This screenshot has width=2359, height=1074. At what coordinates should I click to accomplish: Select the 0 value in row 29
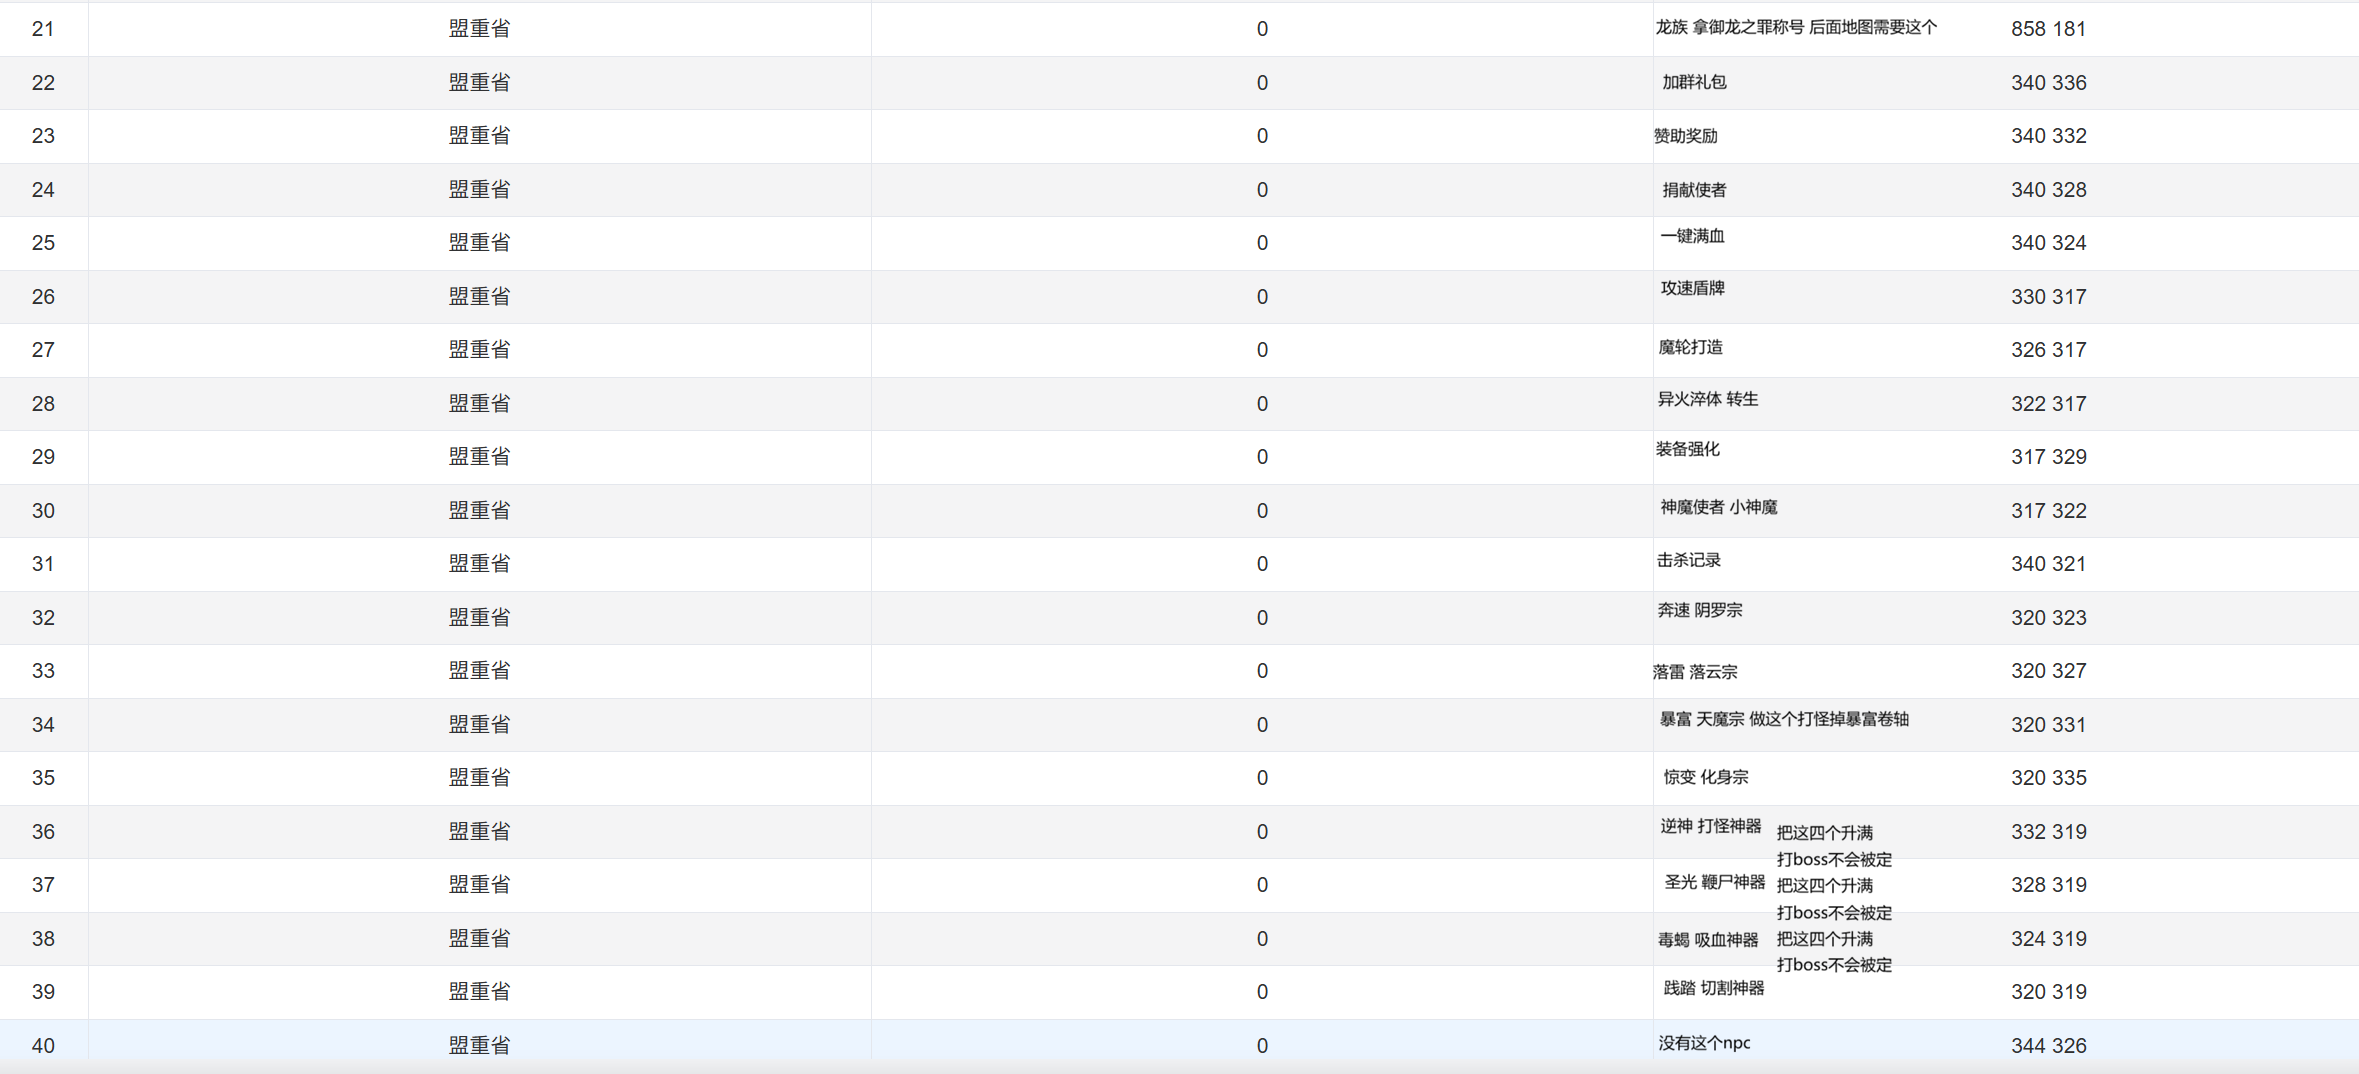[1261, 457]
